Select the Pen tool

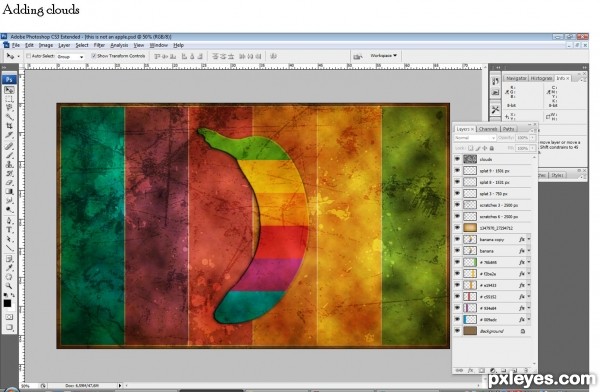(x=9, y=221)
